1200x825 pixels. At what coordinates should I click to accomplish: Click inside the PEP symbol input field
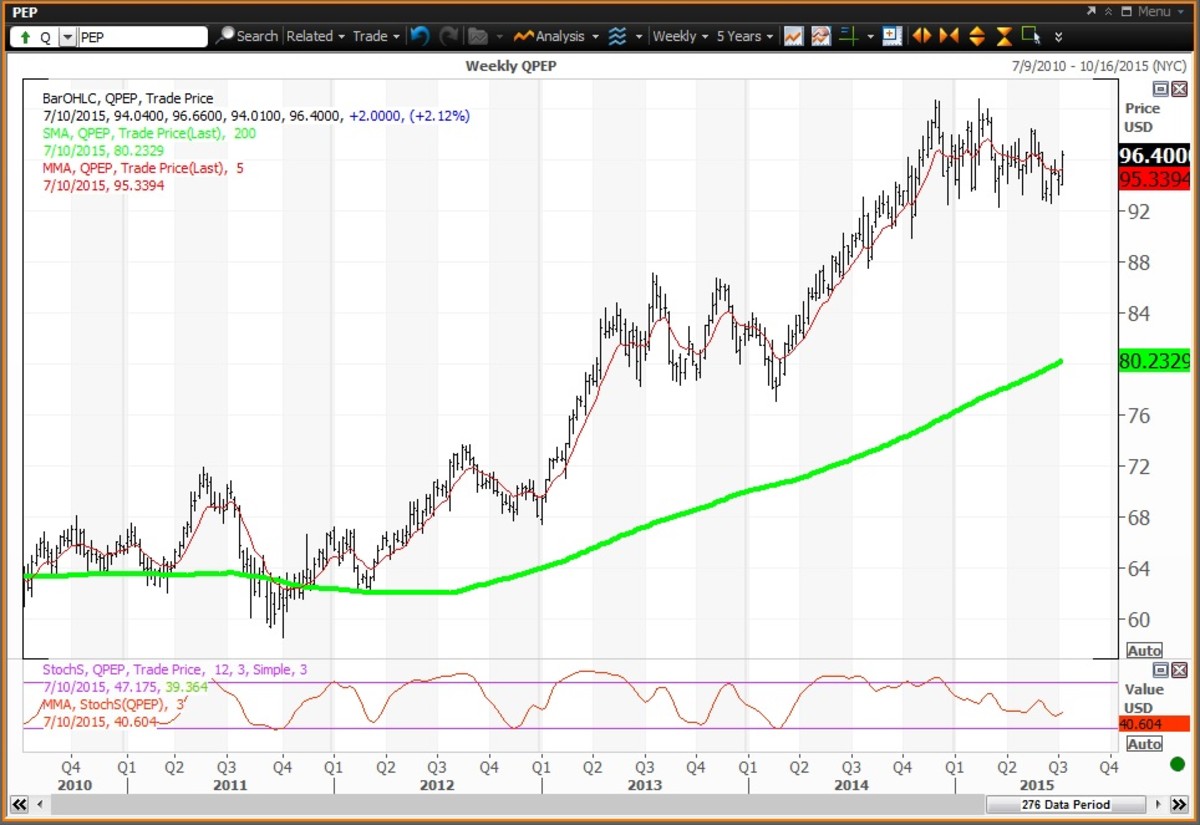[x=140, y=36]
